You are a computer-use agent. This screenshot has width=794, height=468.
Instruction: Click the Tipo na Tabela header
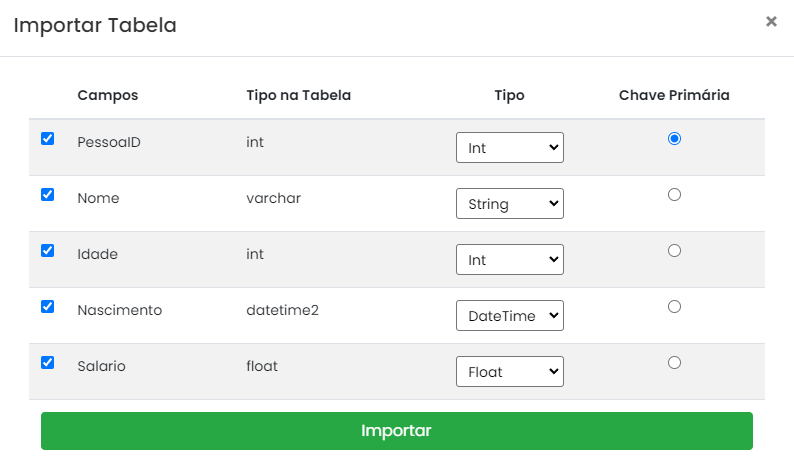click(298, 96)
